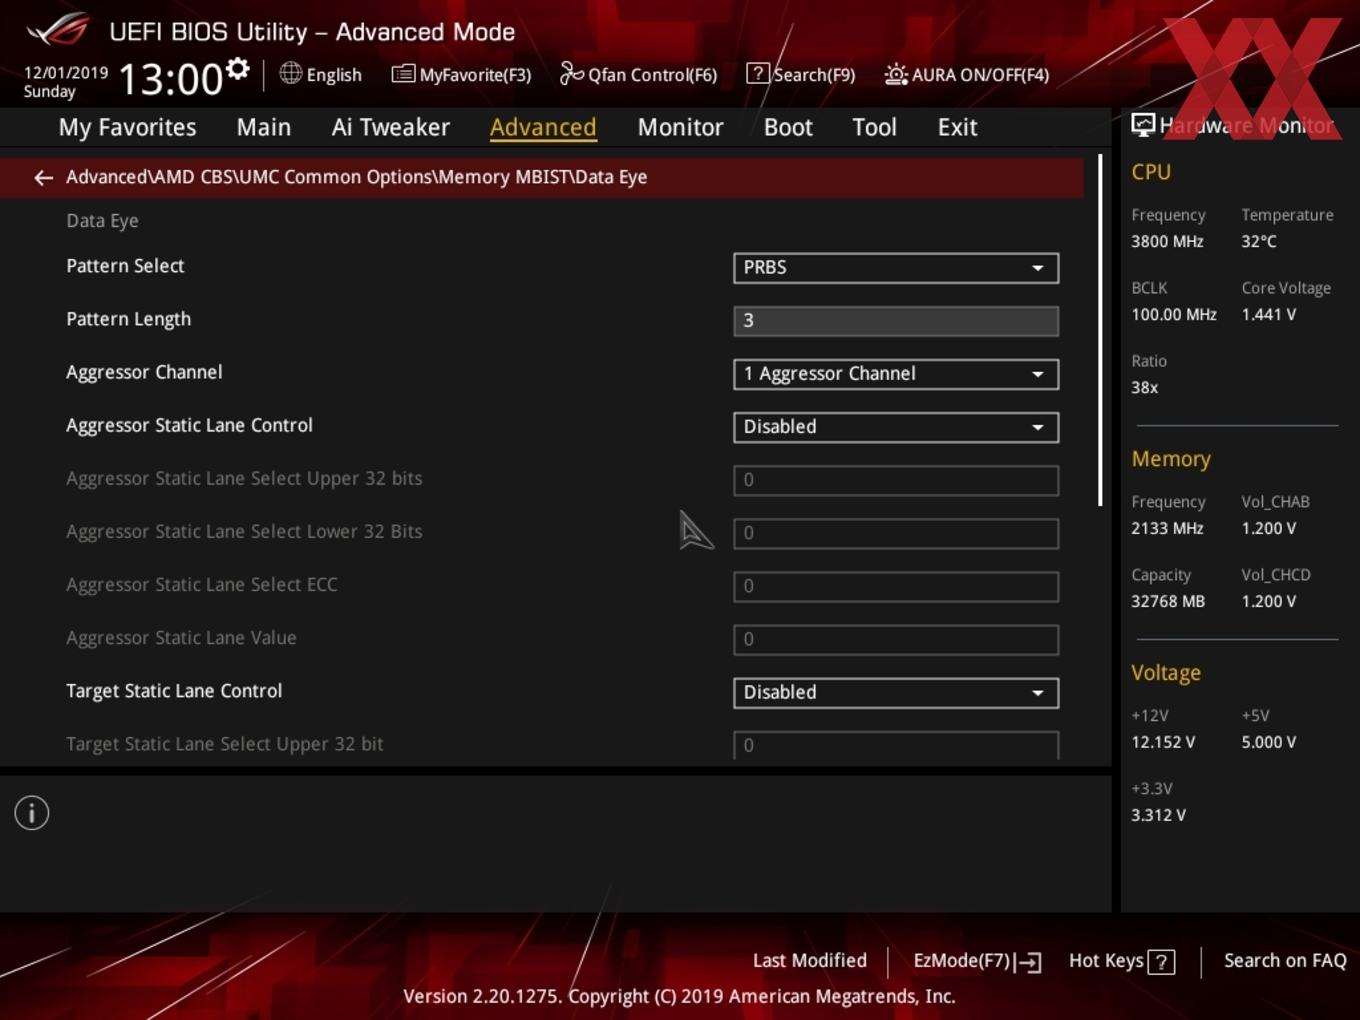Select Aggressor Static Lane Control label
Image resolution: width=1360 pixels, height=1020 pixels.
click(189, 425)
